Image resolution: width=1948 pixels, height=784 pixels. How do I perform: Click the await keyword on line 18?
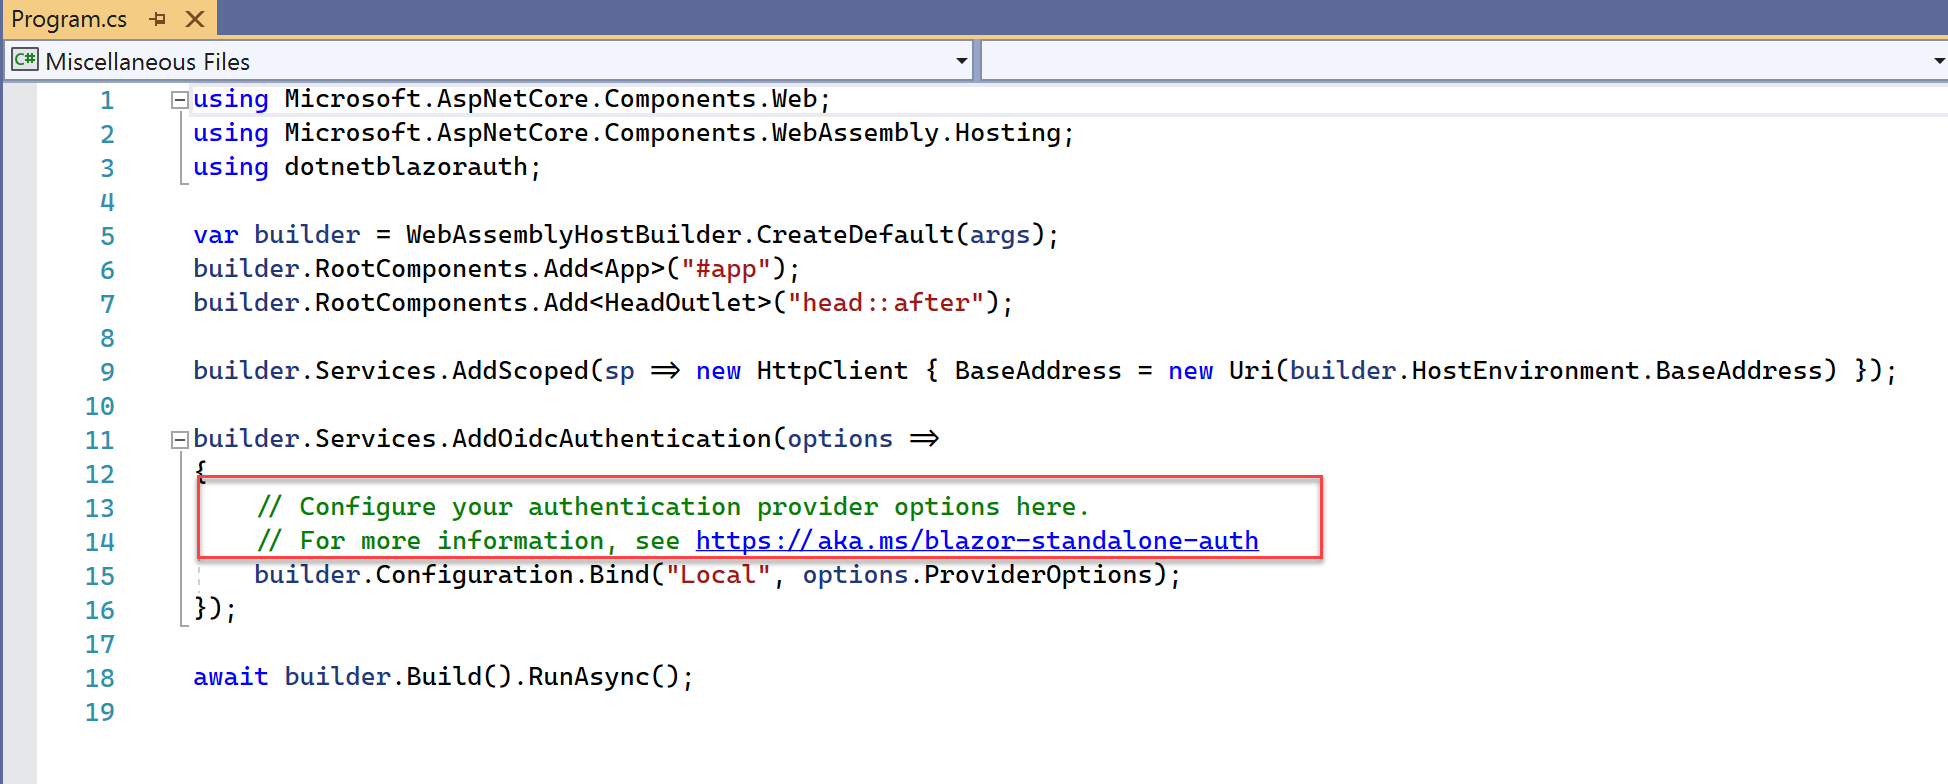(x=230, y=677)
